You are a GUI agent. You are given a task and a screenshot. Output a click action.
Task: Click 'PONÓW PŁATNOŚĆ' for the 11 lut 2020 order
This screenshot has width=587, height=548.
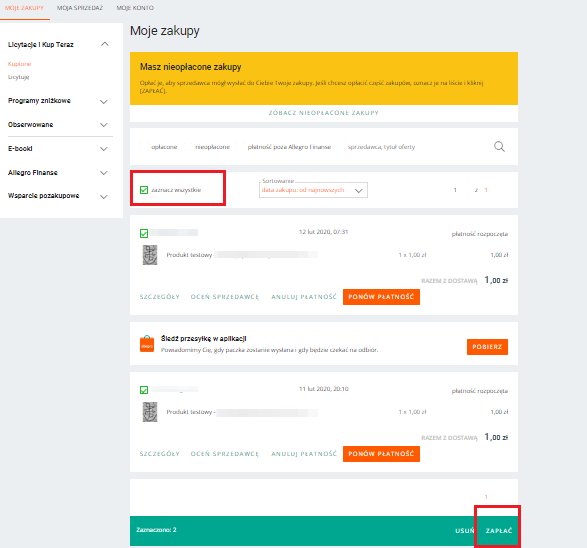pyautogui.click(x=381, y=454)
